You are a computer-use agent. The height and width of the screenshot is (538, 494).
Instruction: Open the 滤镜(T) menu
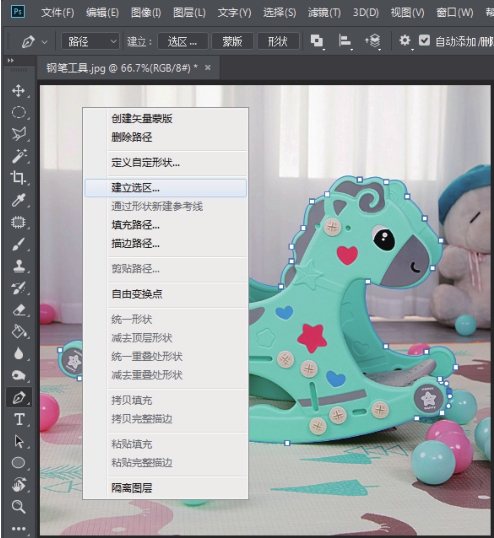click(324, 13)
